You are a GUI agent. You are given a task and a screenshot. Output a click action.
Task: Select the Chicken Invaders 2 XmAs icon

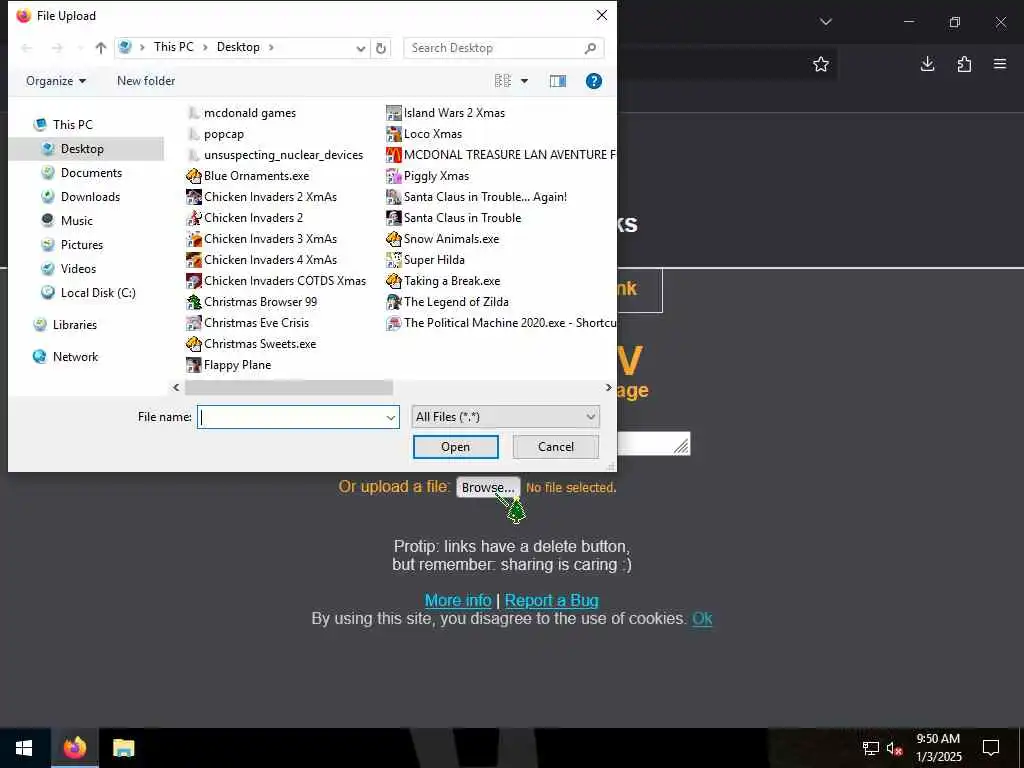coord(193,197)
